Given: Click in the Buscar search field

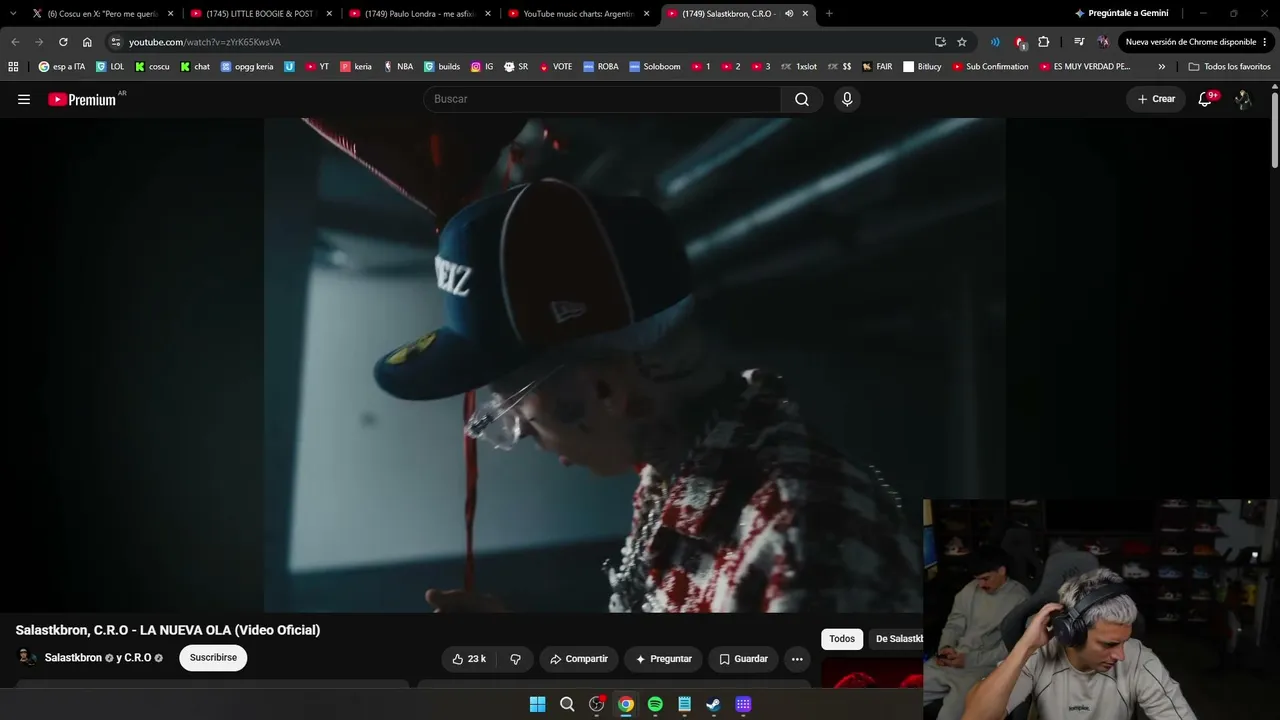Looking at the screenshot, I should click(x=602, y=99).
